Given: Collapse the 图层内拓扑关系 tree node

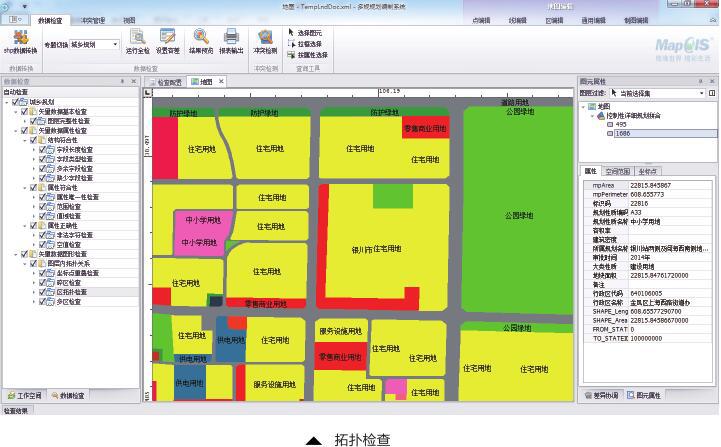Looking at the screenshot, I should pos(25,264).
